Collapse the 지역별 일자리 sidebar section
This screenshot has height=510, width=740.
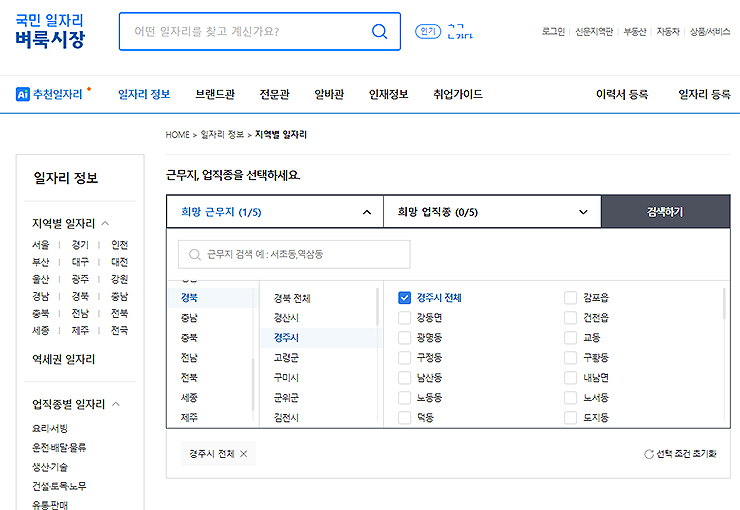(x=105, y=223)
